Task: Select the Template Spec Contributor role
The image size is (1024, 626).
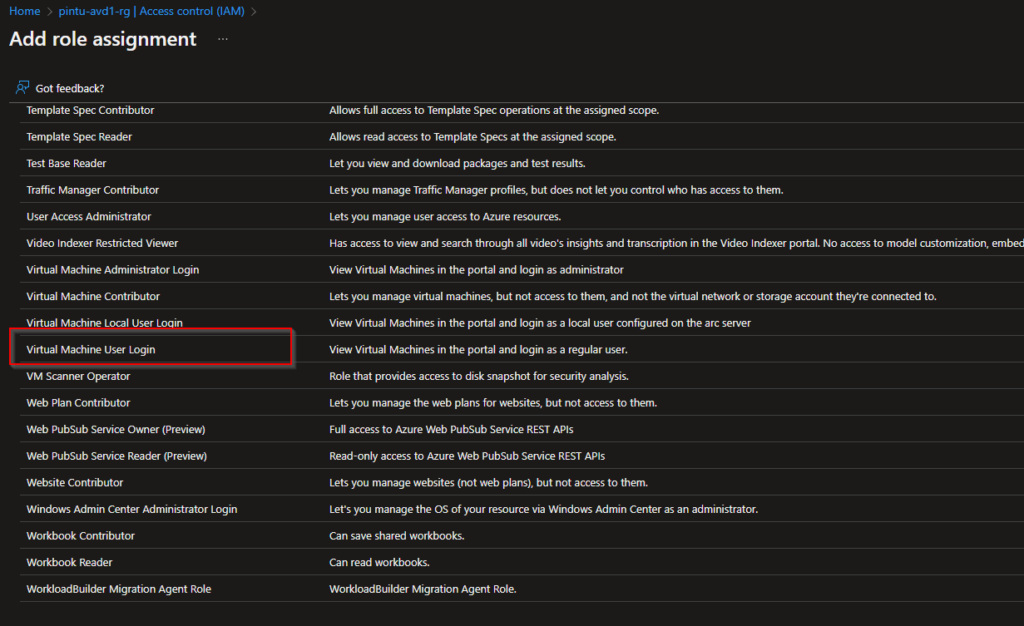Action: coord(90,110)
